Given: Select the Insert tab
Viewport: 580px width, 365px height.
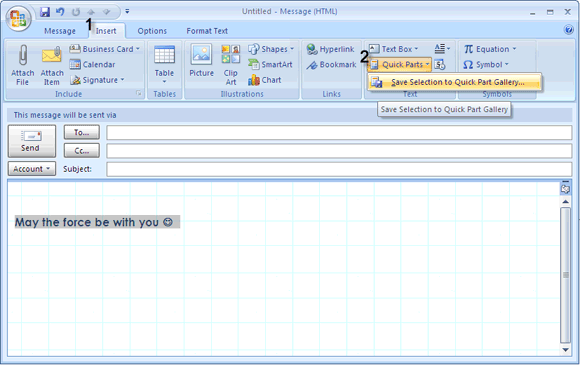Looking at the screenshot, I should pyautogui.click(x=106, y=31).
